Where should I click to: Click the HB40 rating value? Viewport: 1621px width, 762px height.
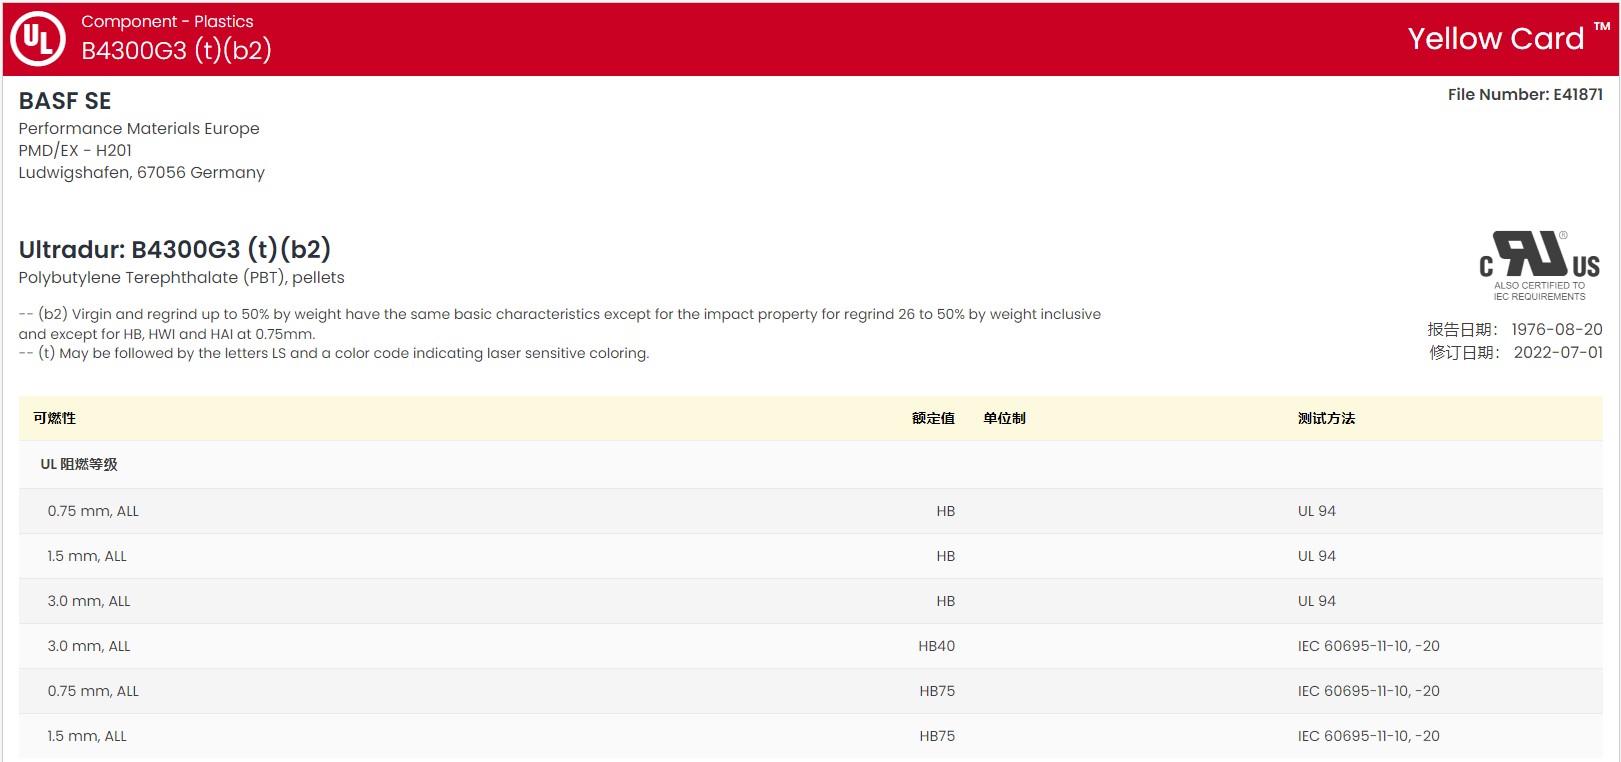936,646
